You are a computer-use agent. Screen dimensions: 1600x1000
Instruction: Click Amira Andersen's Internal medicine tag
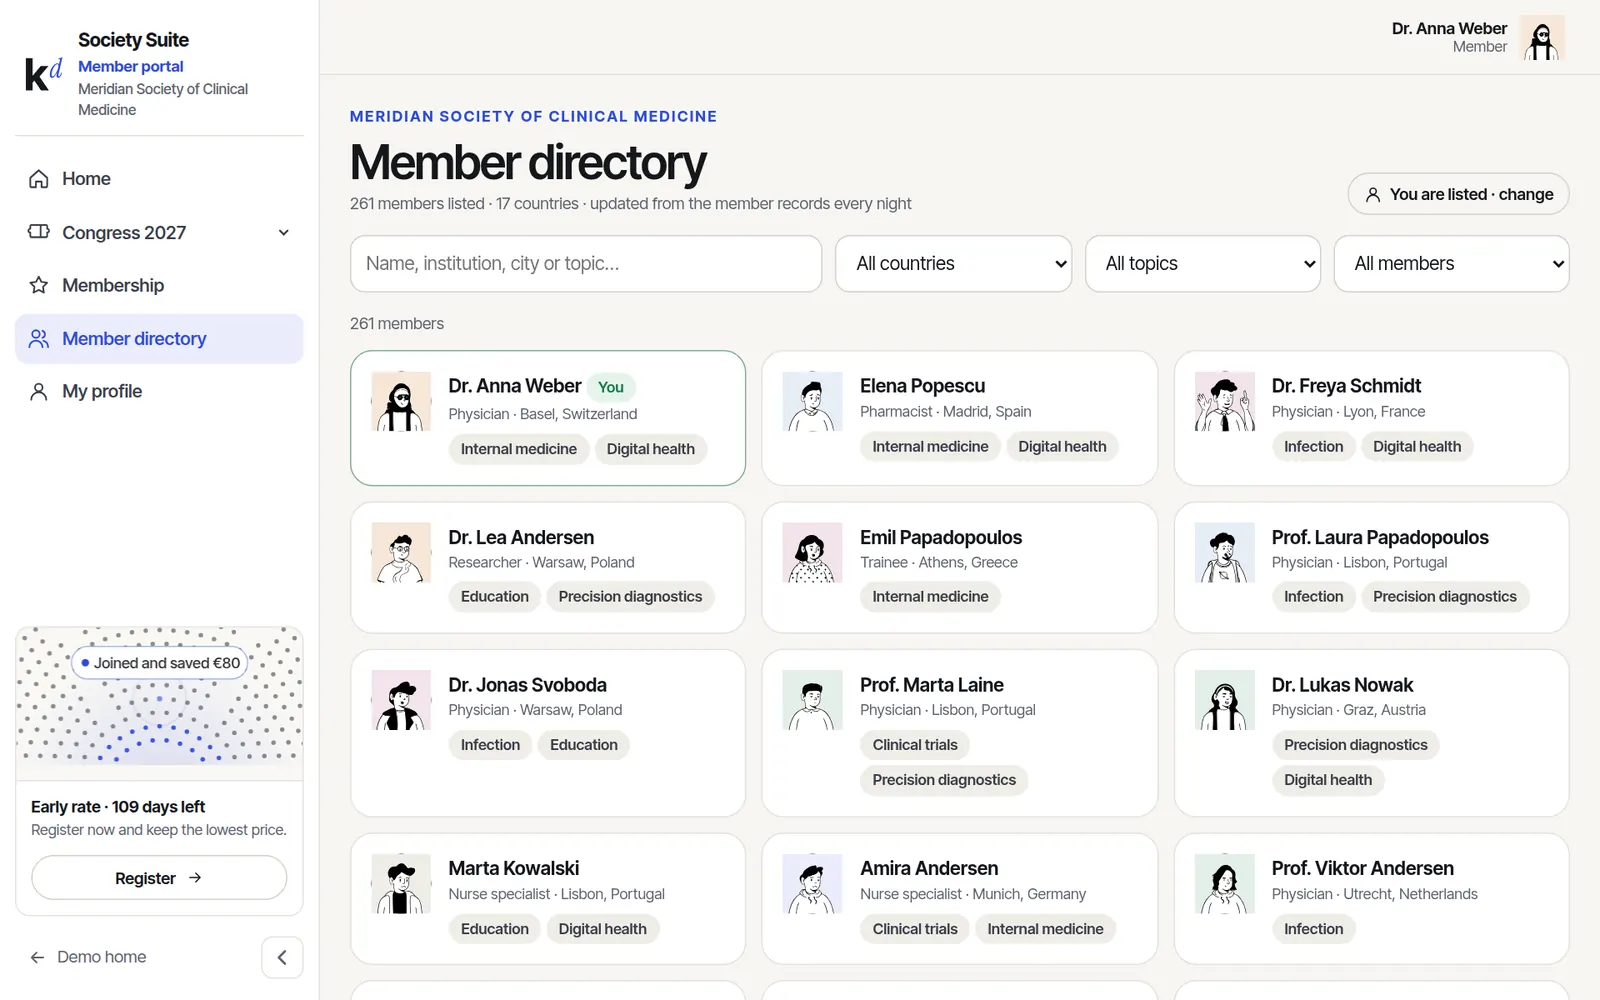[1045, 929]
